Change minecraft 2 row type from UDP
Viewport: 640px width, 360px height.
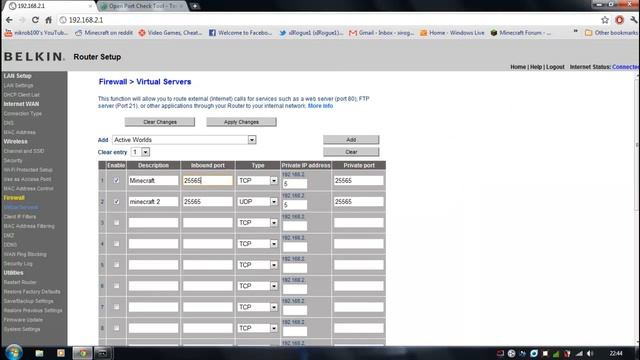258,202
